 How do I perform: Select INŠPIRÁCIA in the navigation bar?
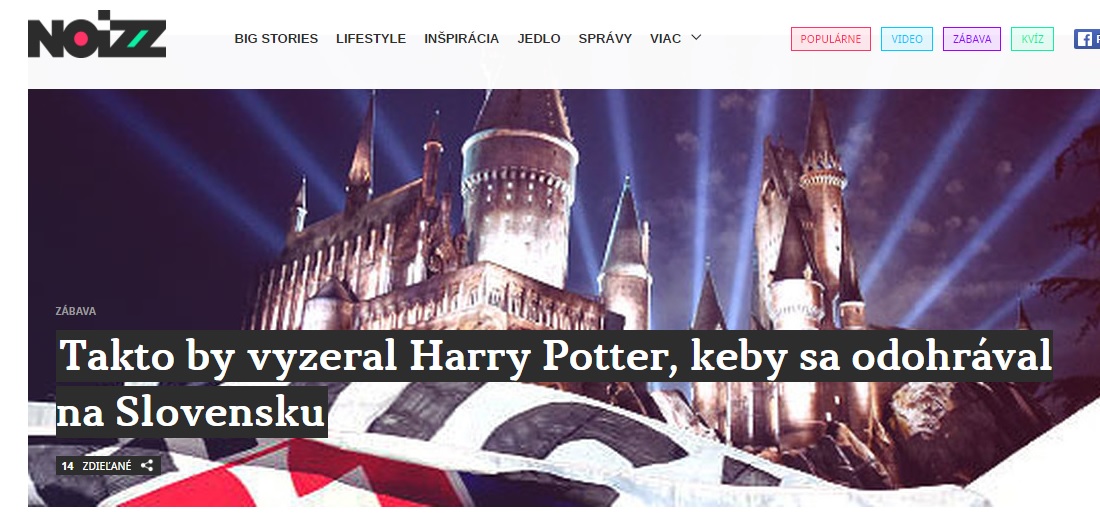point(462,39)
